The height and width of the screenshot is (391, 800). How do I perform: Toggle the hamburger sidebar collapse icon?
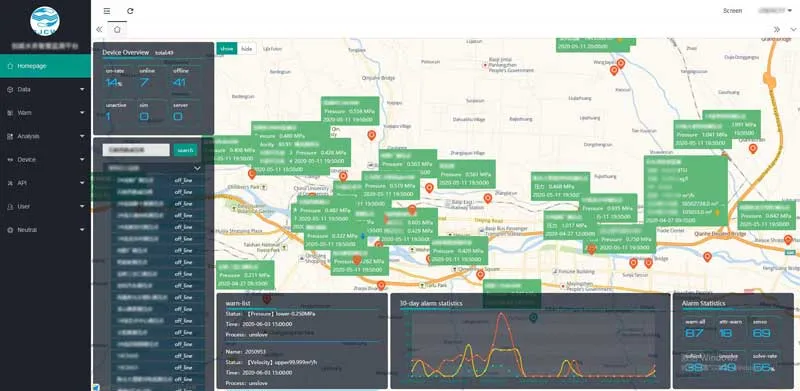(107, 11)
